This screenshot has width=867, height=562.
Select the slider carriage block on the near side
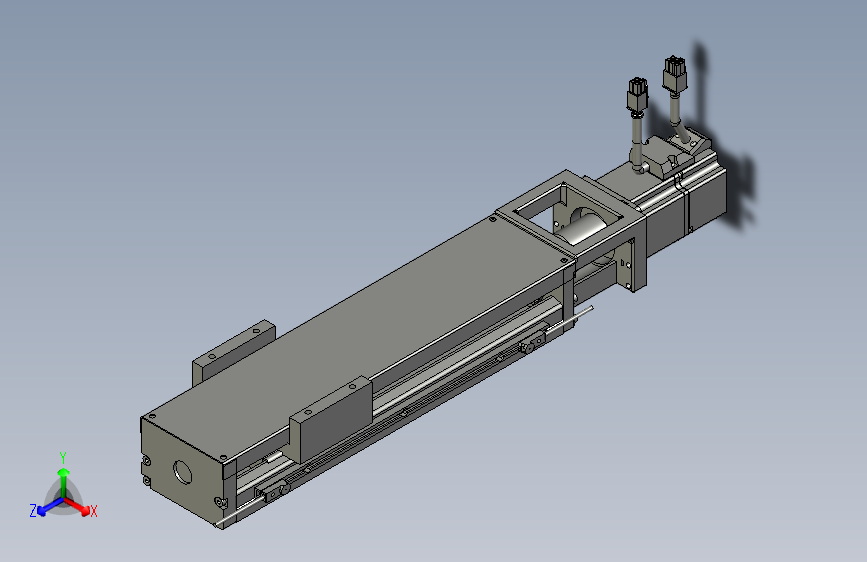330,420
